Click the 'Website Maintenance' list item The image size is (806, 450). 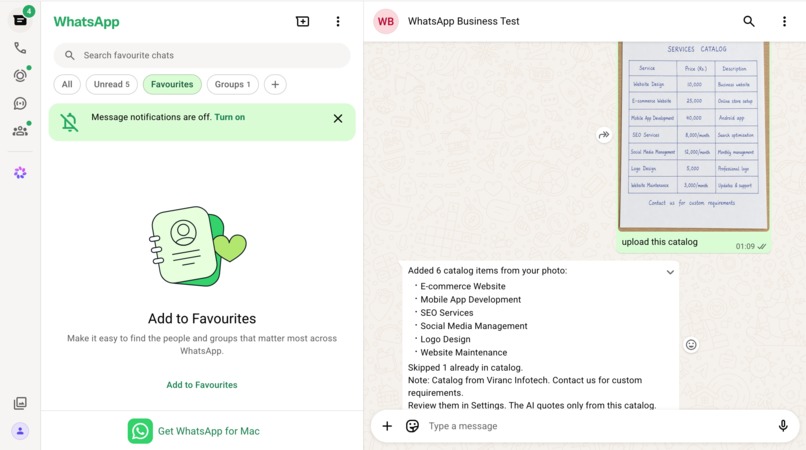[x=464, y=352]
